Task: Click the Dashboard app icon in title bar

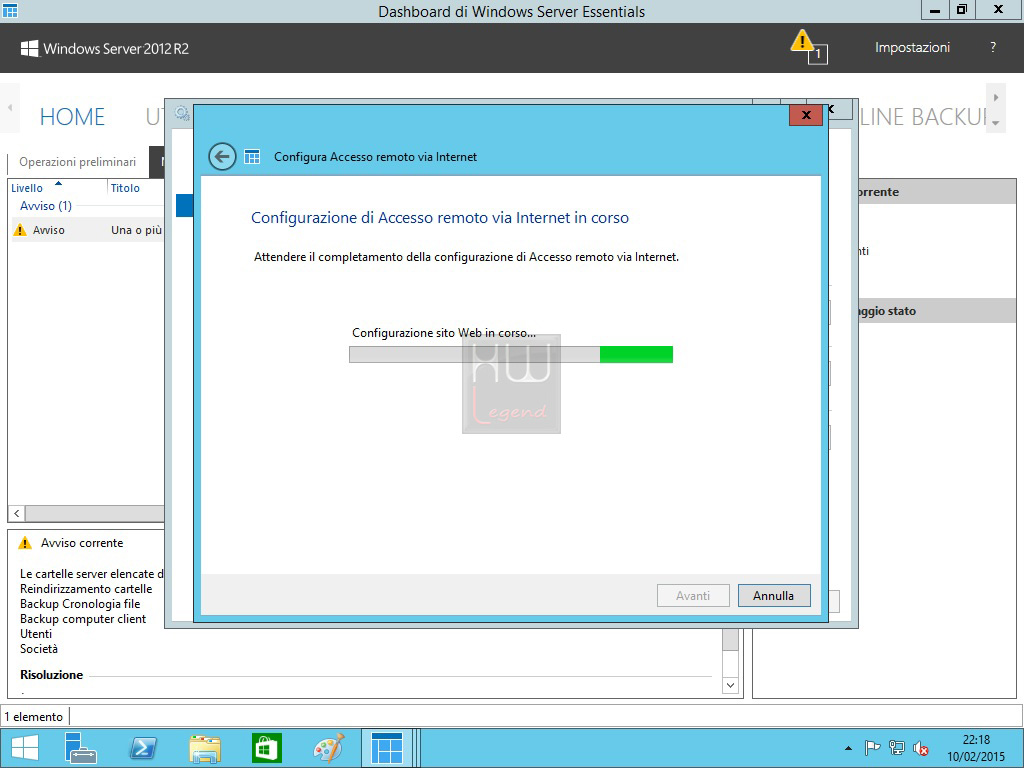Action: (x=10, y=10)
